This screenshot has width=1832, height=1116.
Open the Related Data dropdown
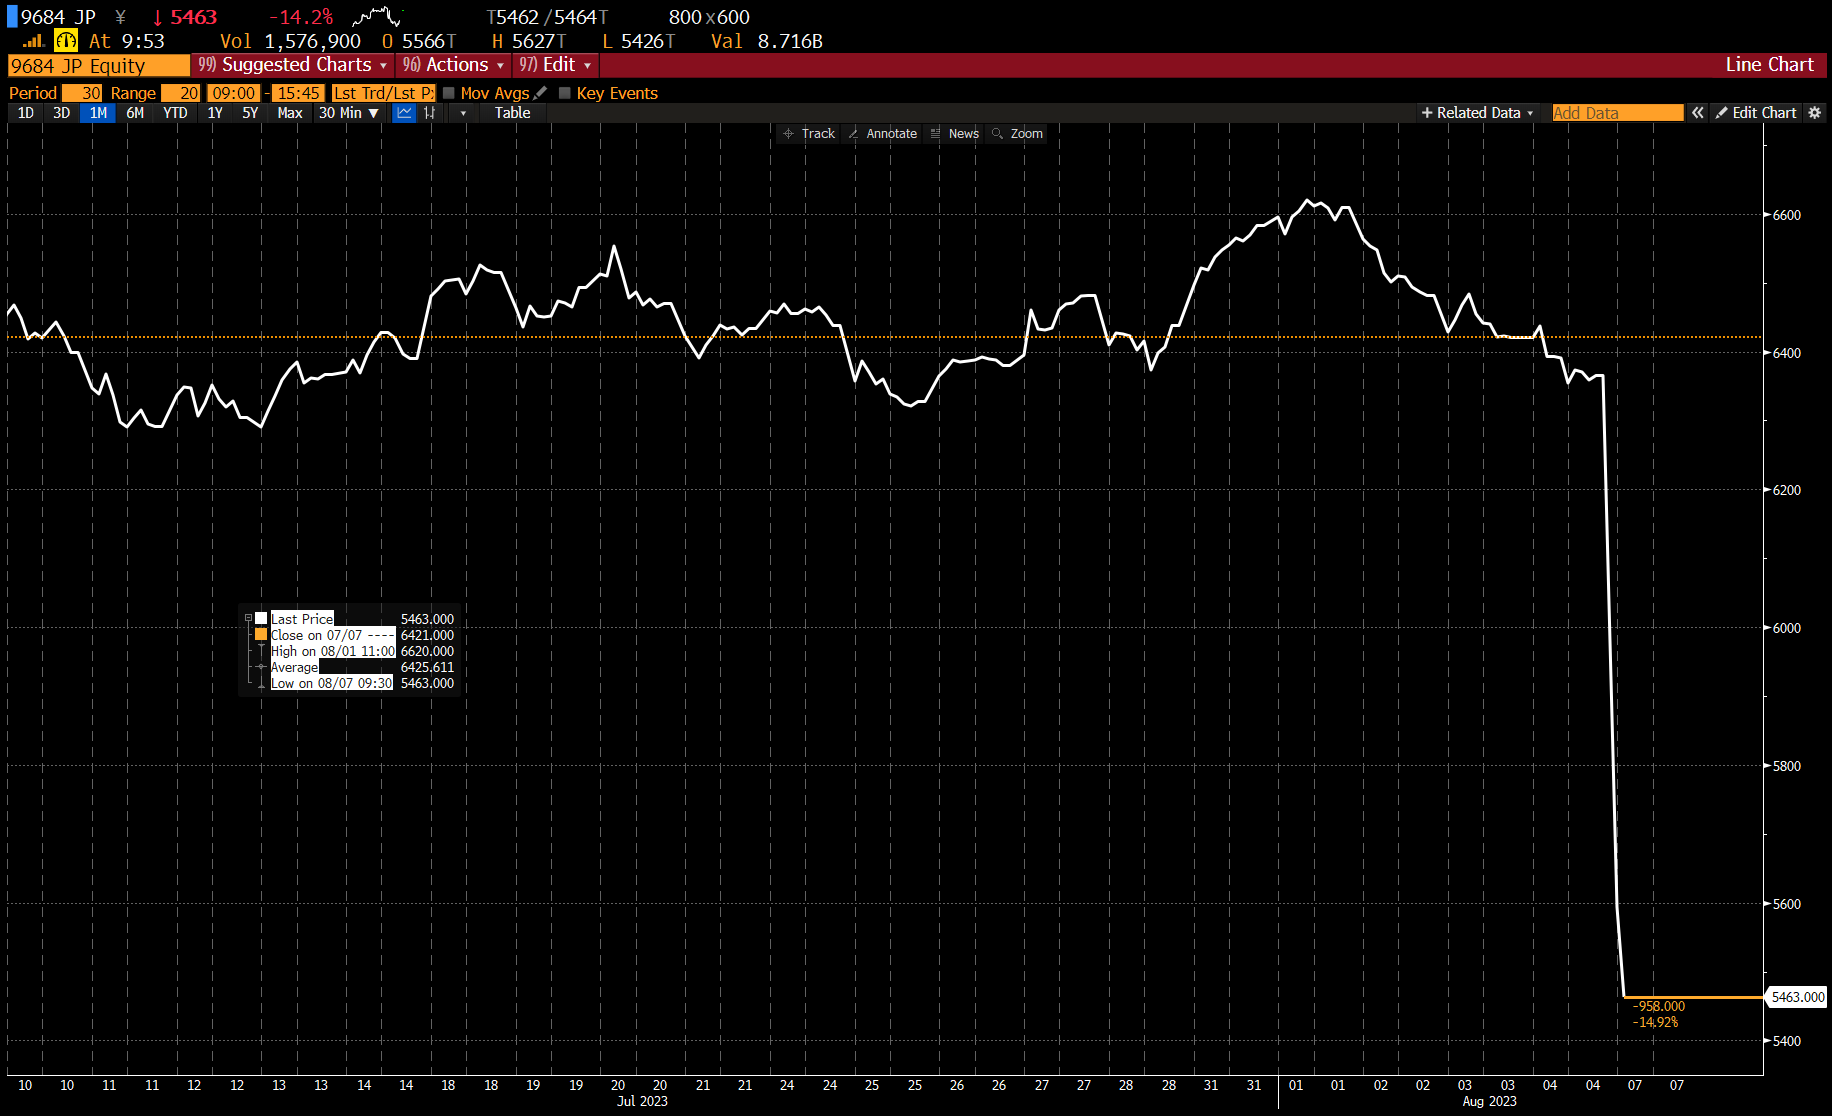coord(1477,113)
